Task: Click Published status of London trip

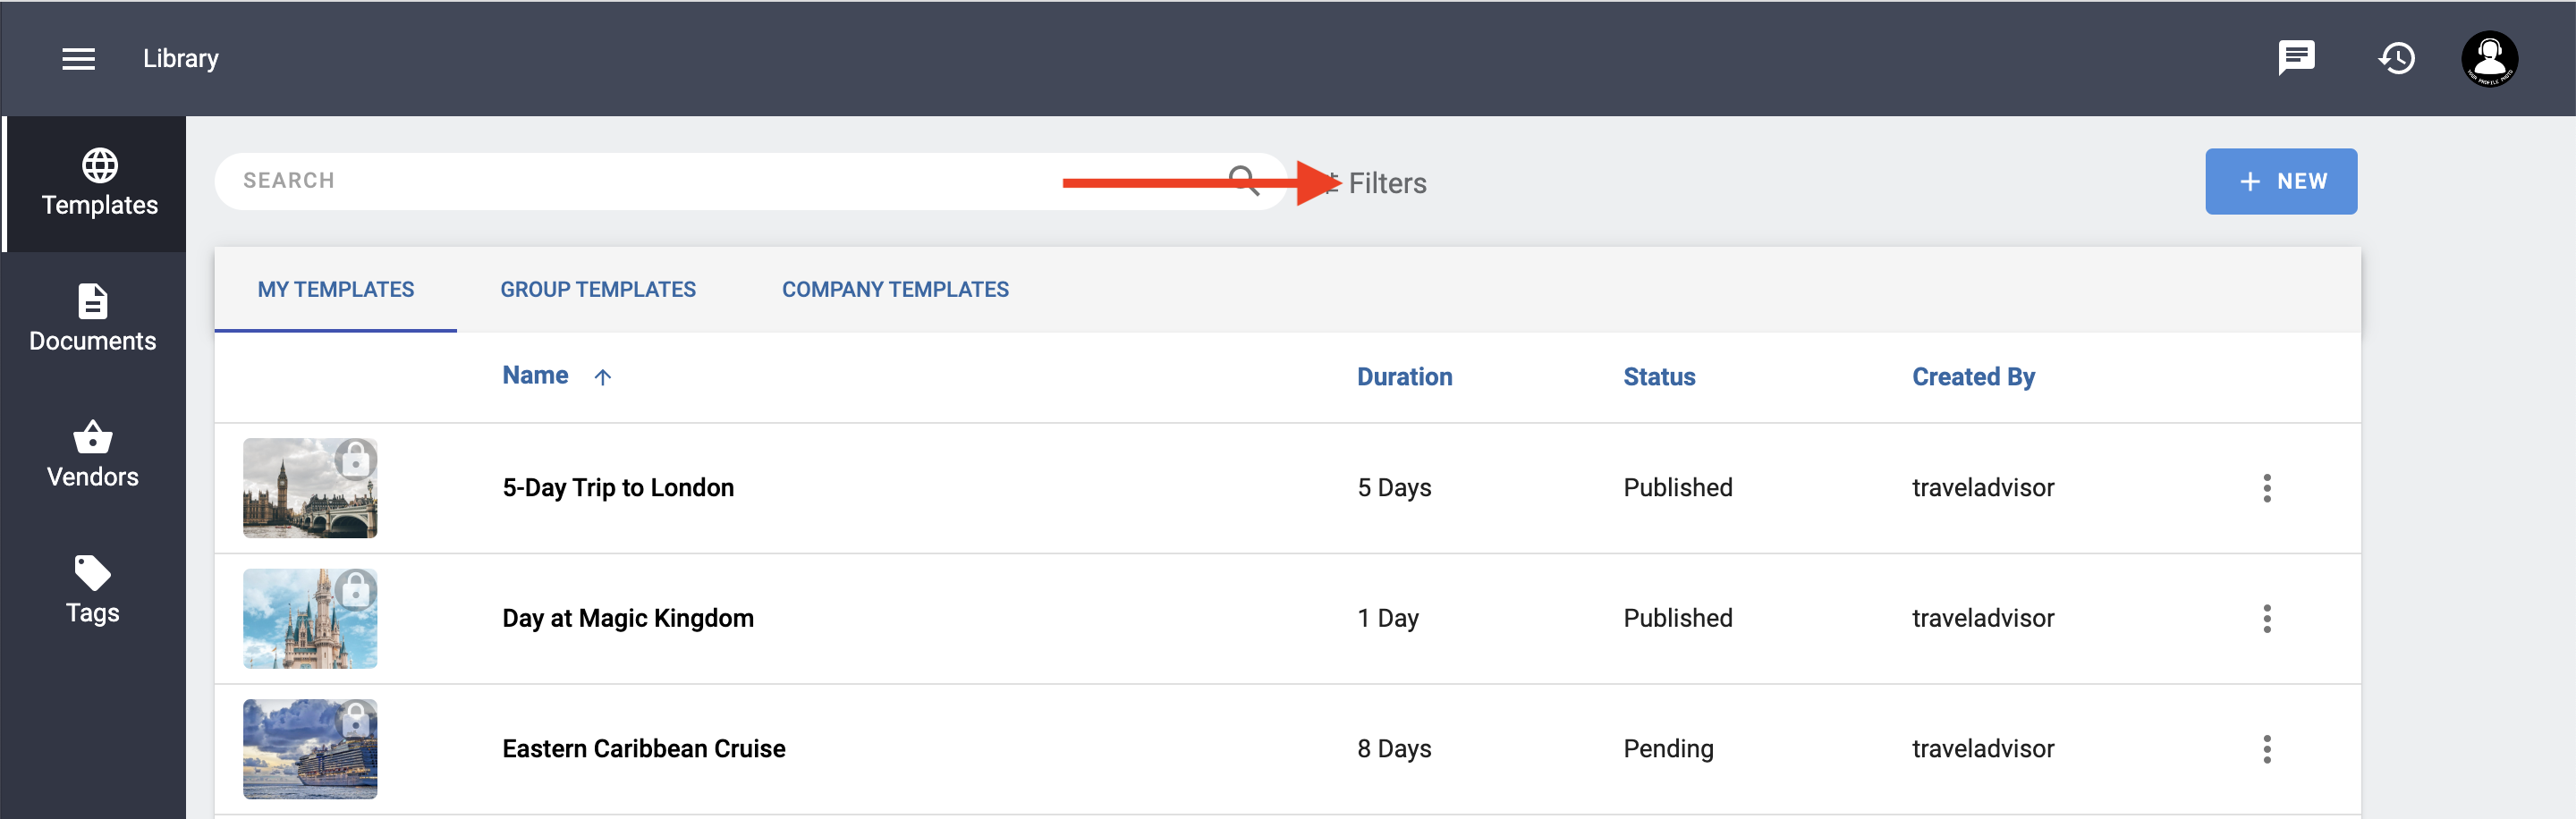Action: coord(1678,488)
